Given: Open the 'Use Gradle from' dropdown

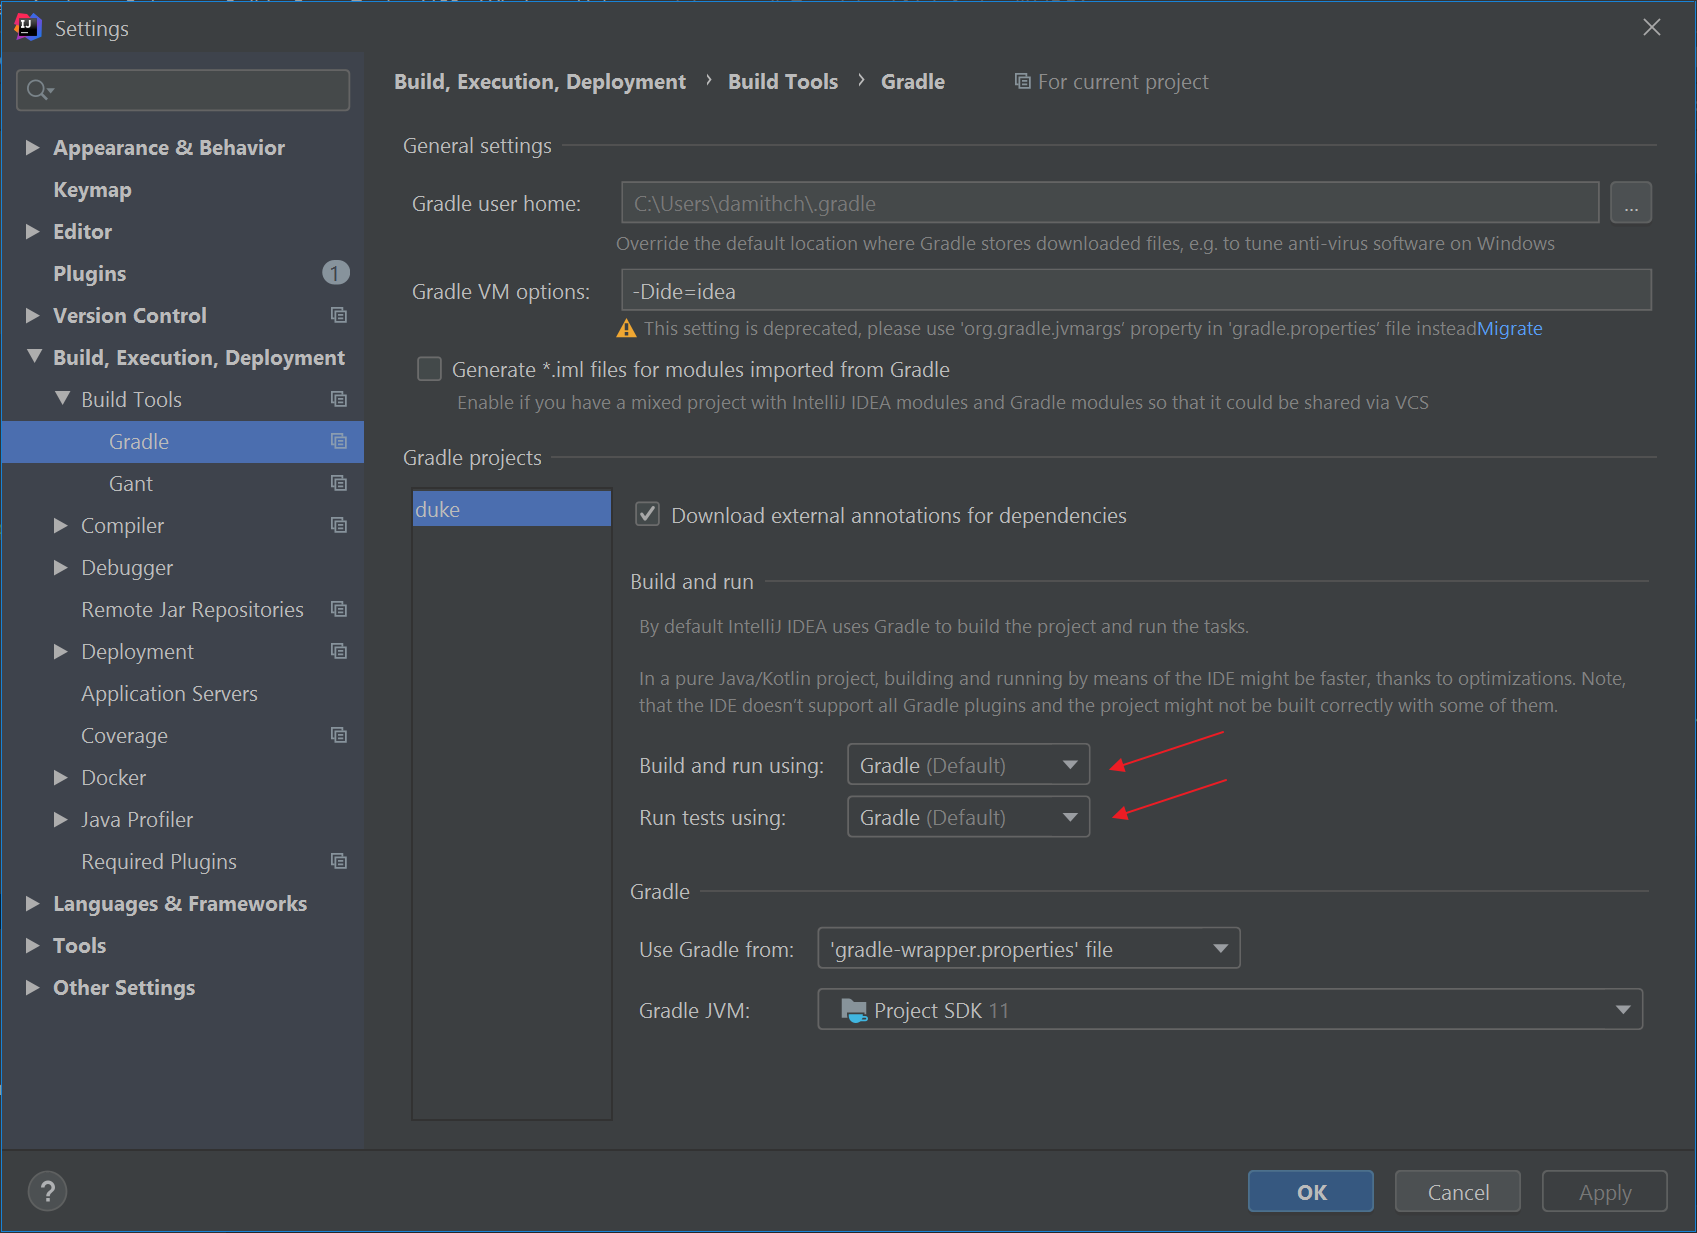Looking at the screenshot, I should click(x=1028, y=948).
